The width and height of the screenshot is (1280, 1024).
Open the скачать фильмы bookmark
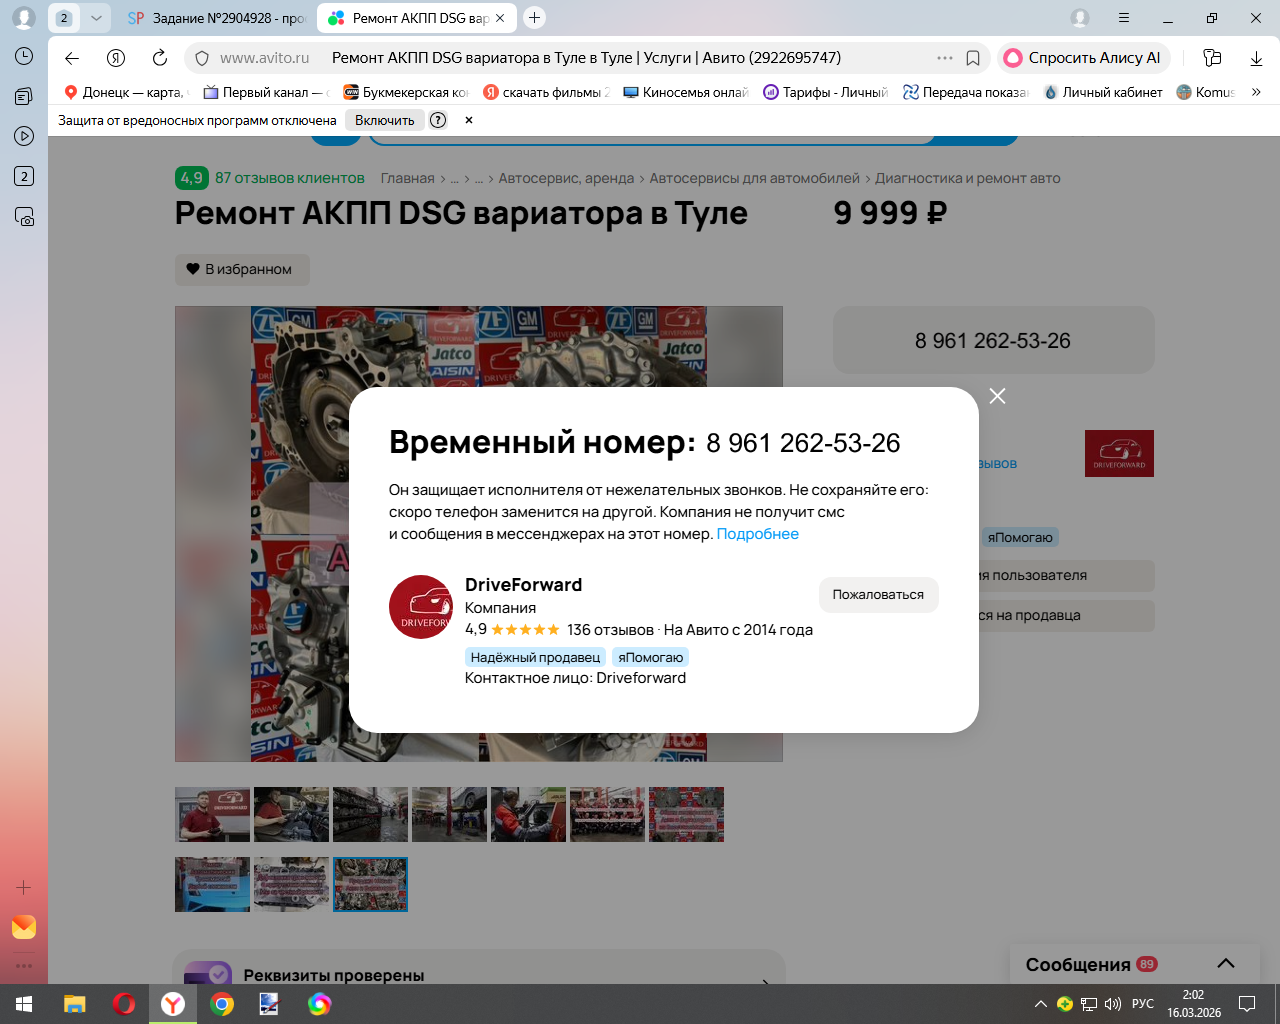pos(546,92)
